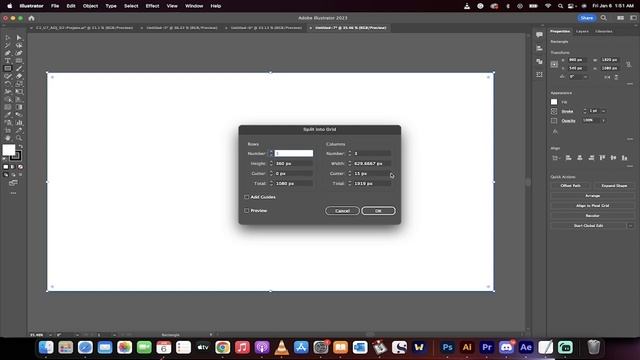The image size is (640, 360).
Task: Adjust the Columns Gutter stepper
Action: pyautogui.click(x=349, y=173)
